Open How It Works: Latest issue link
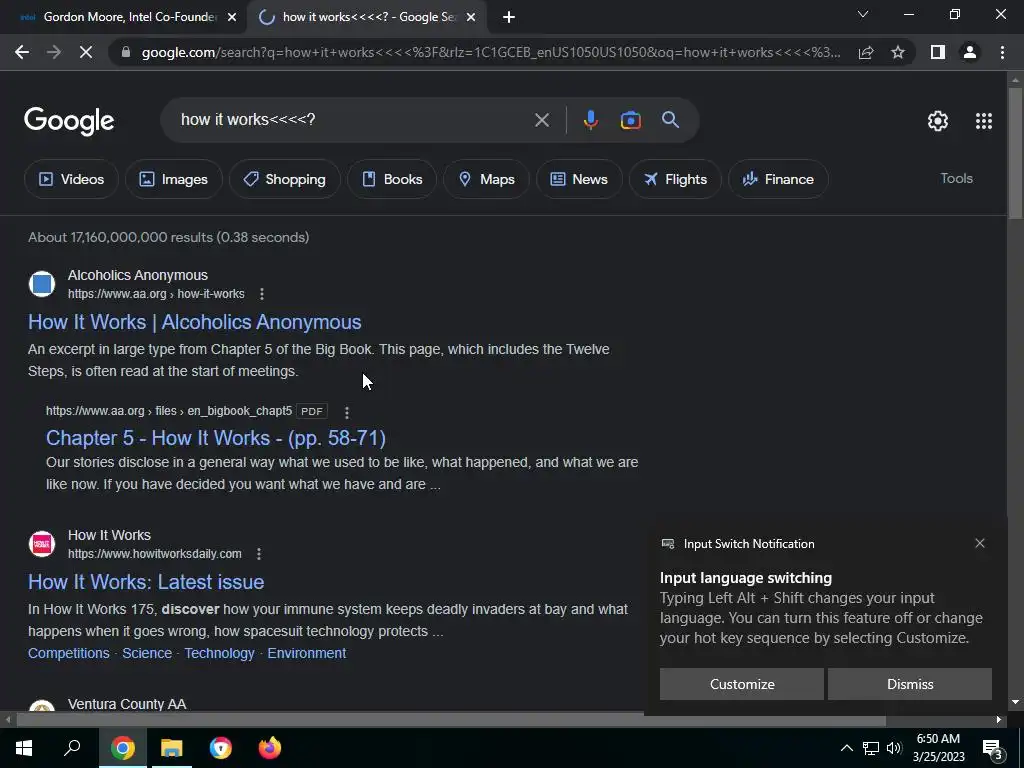 (x=146, y=582)
